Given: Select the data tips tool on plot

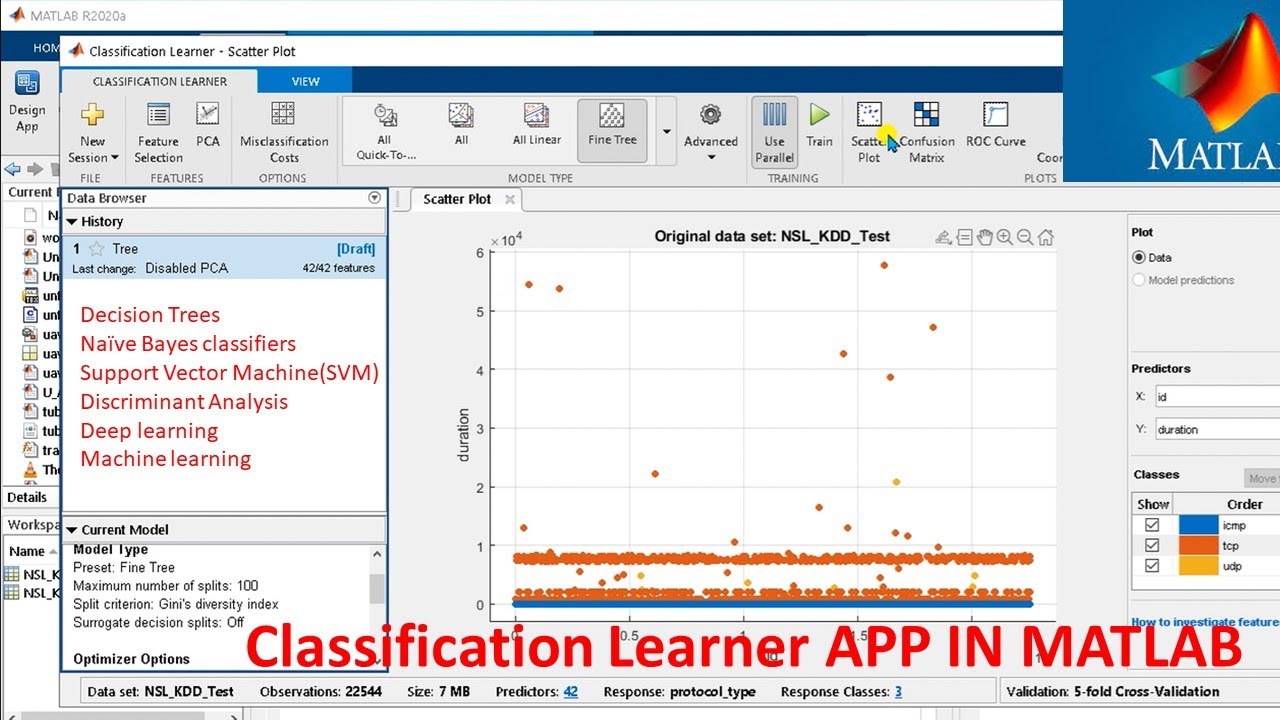Looking at the screenshot, I should click(964, 237).
